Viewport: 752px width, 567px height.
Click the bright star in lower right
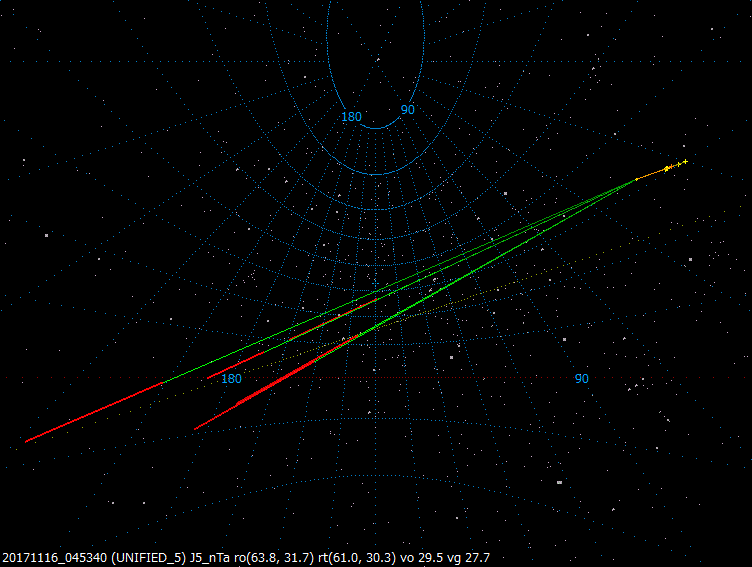pos(559,482)
